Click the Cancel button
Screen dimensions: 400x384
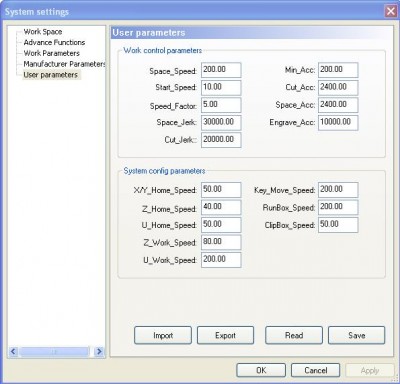[x=316, y=370]
